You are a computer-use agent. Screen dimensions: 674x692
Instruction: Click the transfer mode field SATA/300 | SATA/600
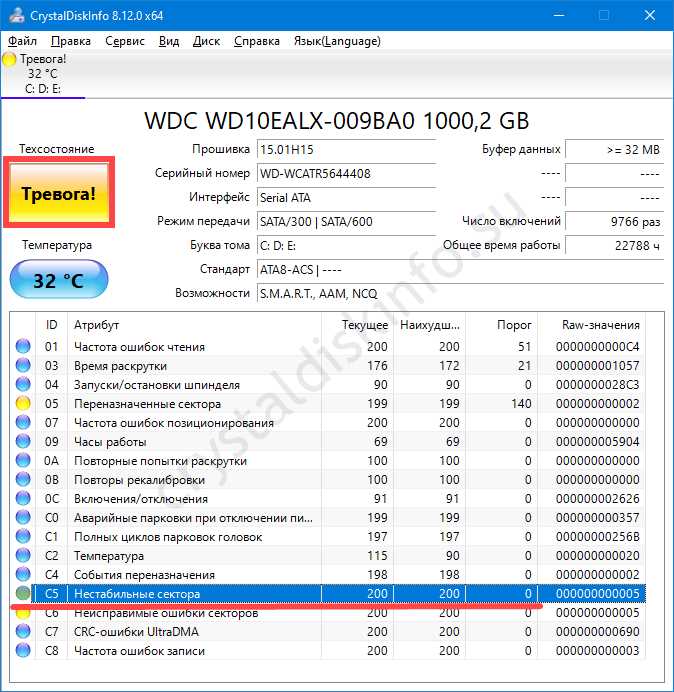346,221
